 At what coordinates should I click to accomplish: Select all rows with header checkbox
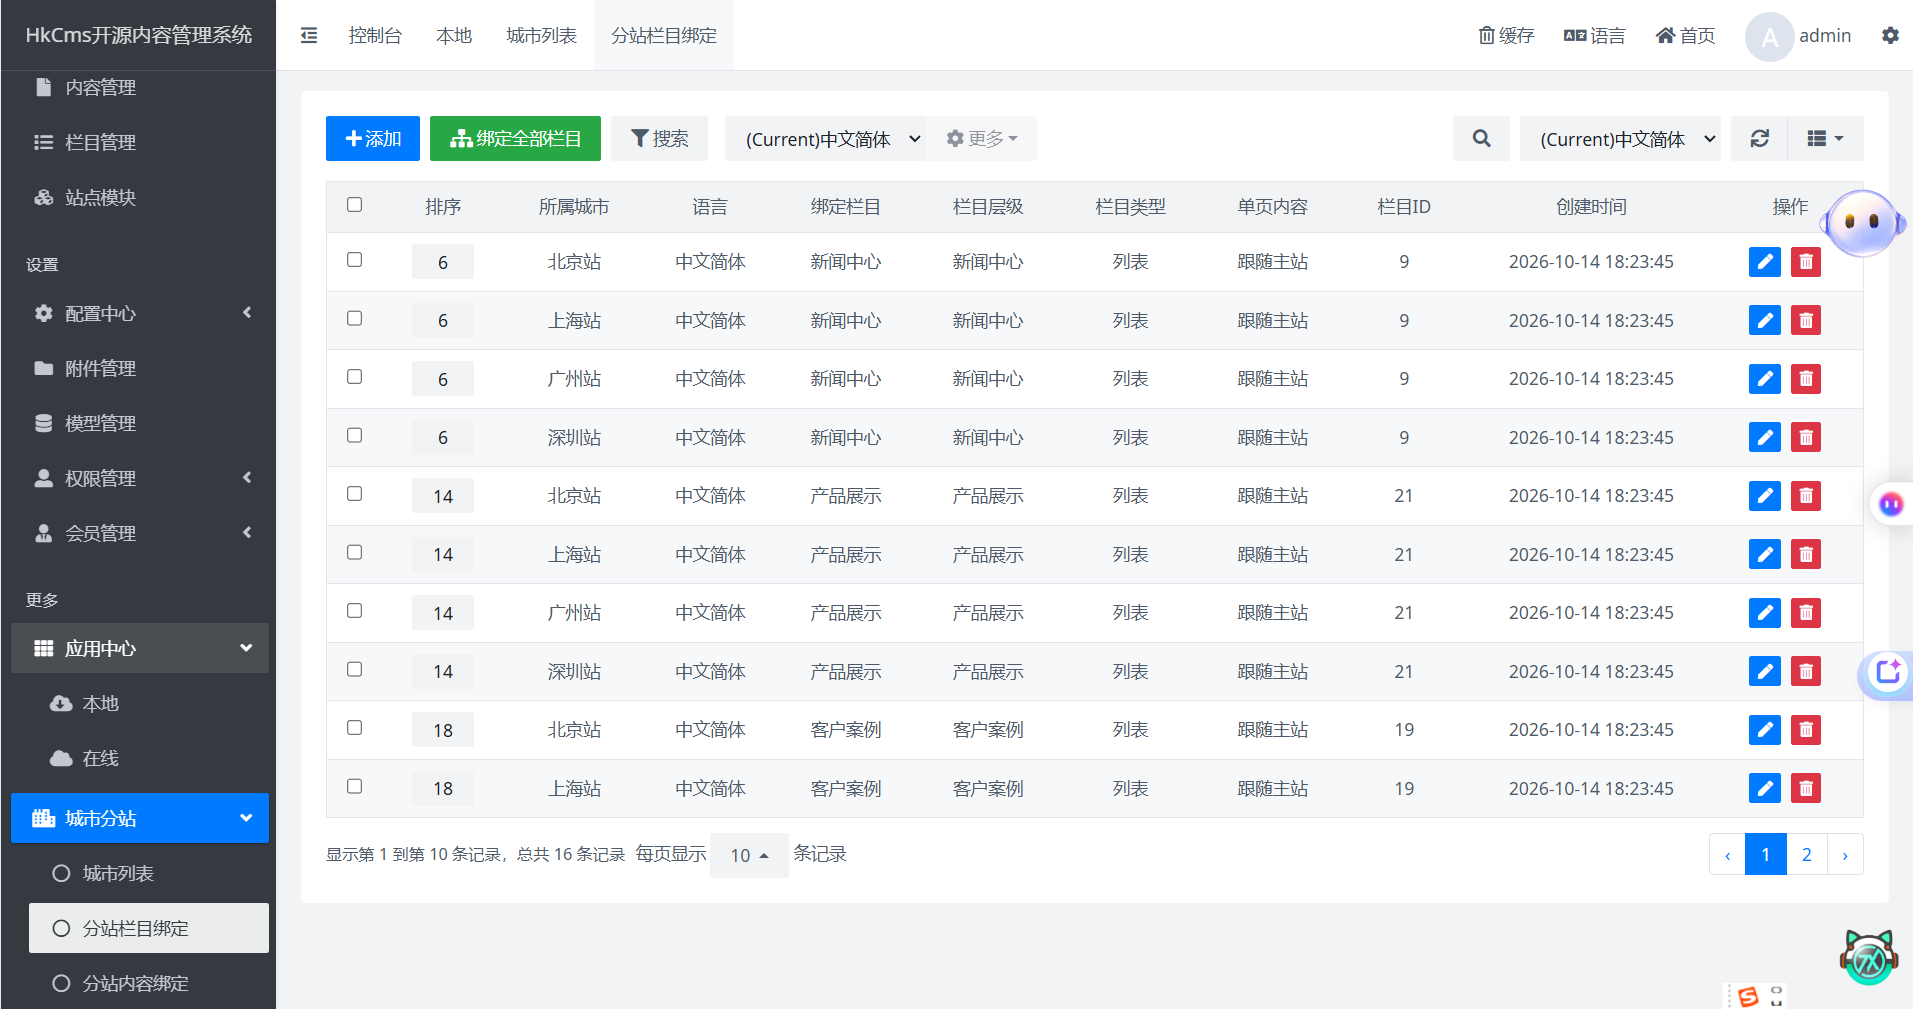355,205
